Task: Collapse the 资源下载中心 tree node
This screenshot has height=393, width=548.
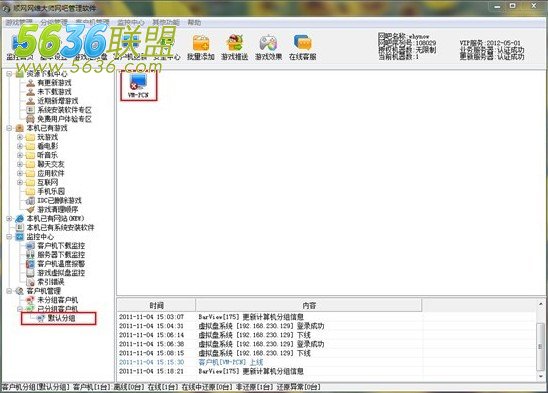Action: tap(9, 74)
